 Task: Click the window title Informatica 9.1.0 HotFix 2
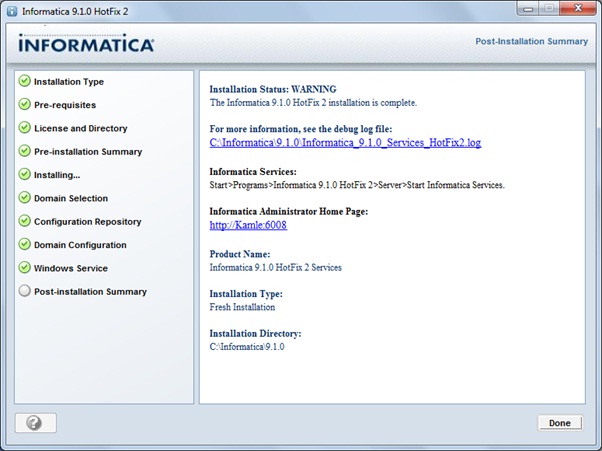tap(75, 12)
